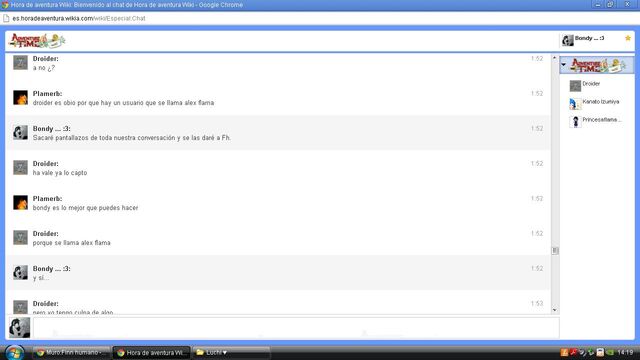
Task: Switch to 'Muro:Finn humano' taskbar window
Action: click(71, 353)
